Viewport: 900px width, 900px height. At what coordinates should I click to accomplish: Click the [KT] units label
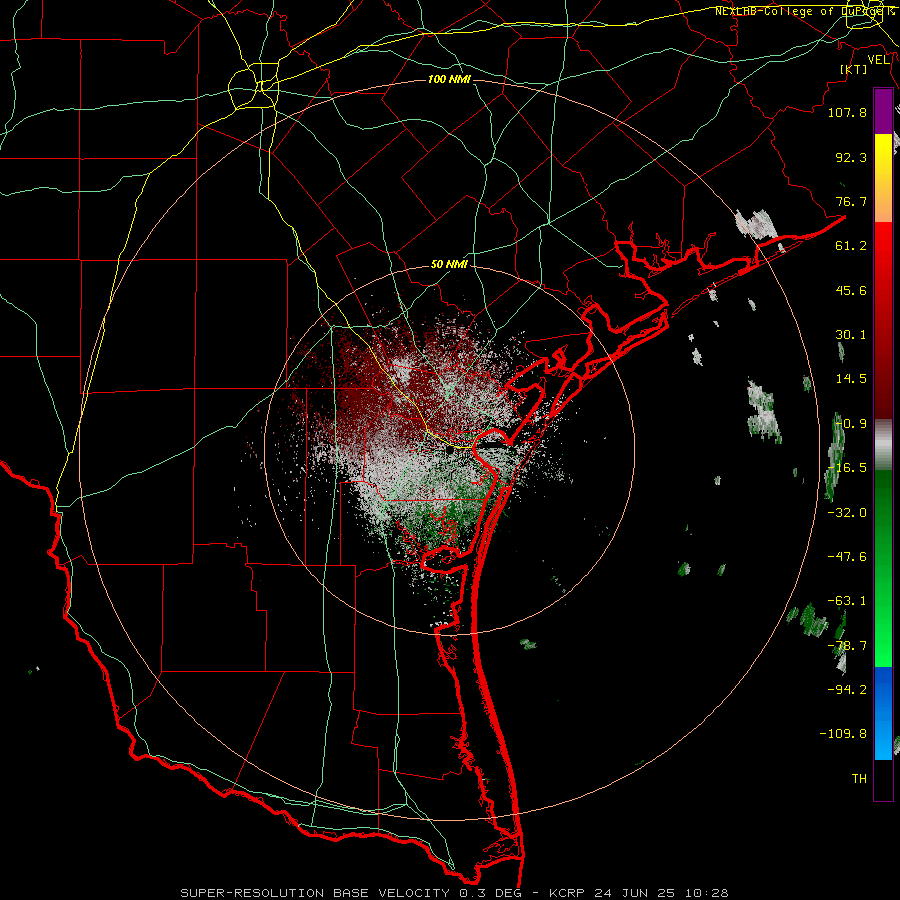click(x=854, y=69)
